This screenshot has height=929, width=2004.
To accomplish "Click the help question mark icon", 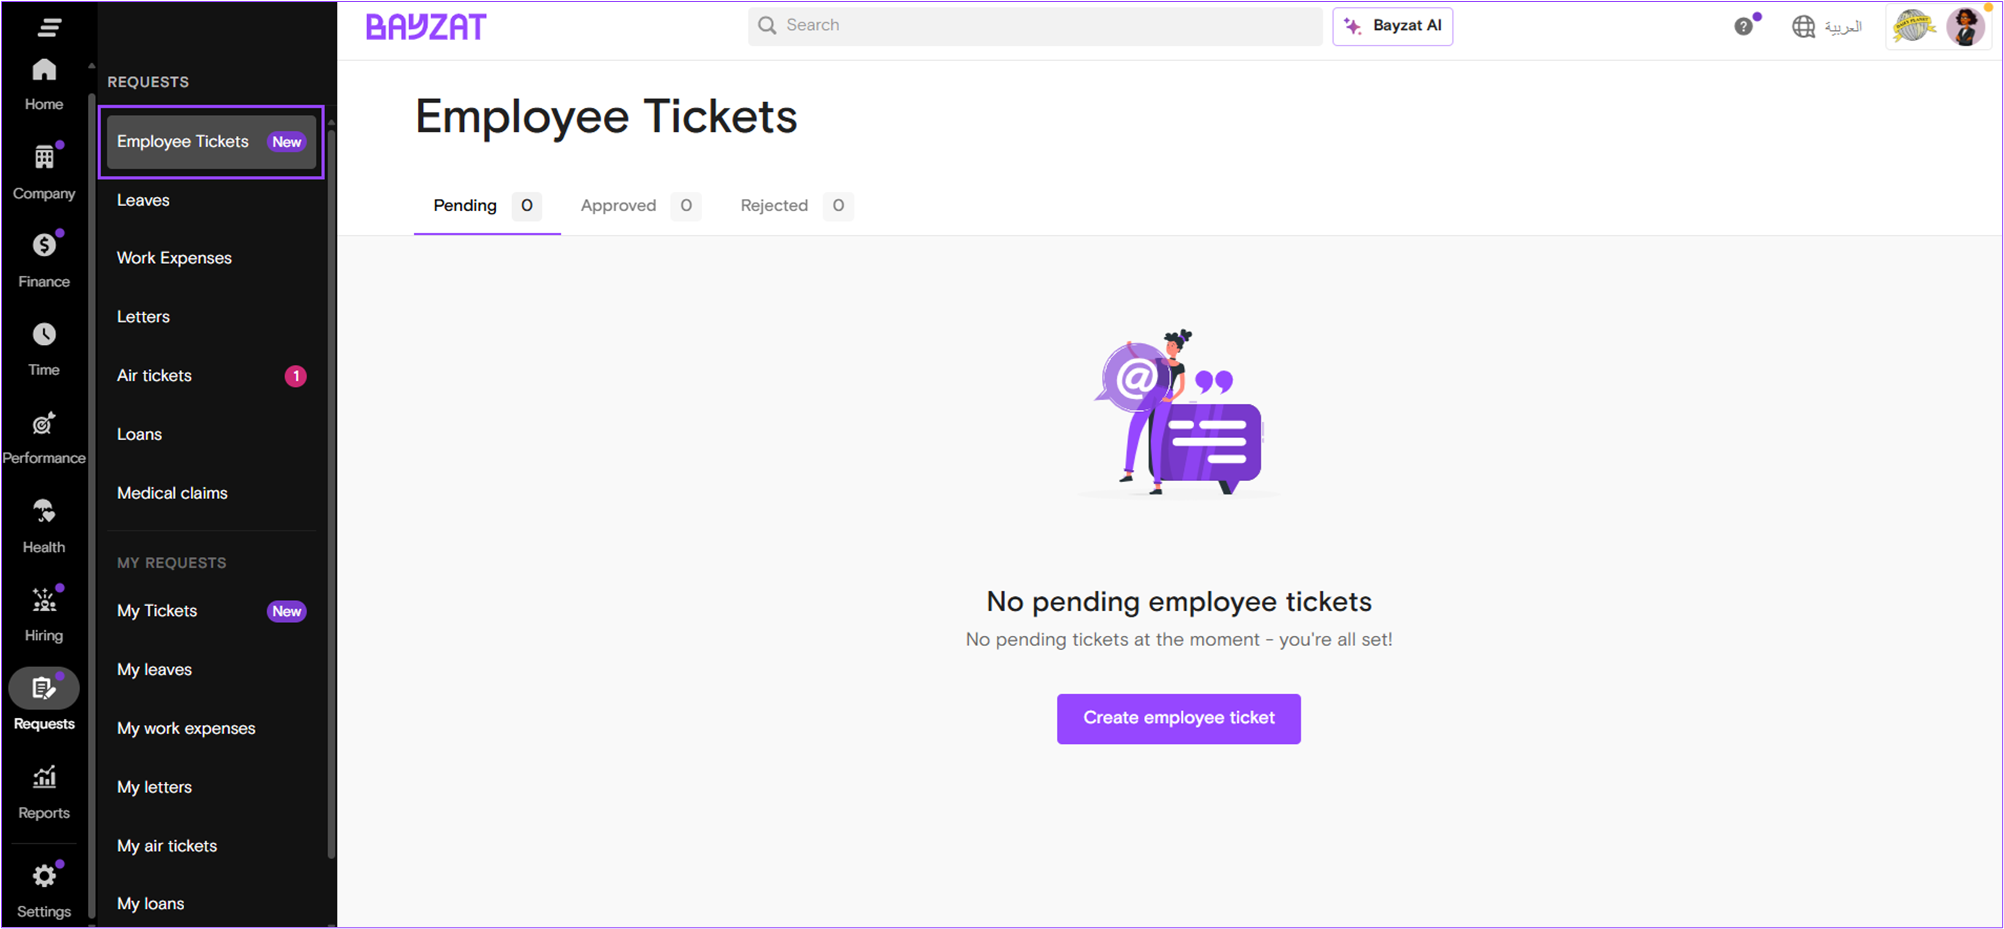I will coord(1743,27).
